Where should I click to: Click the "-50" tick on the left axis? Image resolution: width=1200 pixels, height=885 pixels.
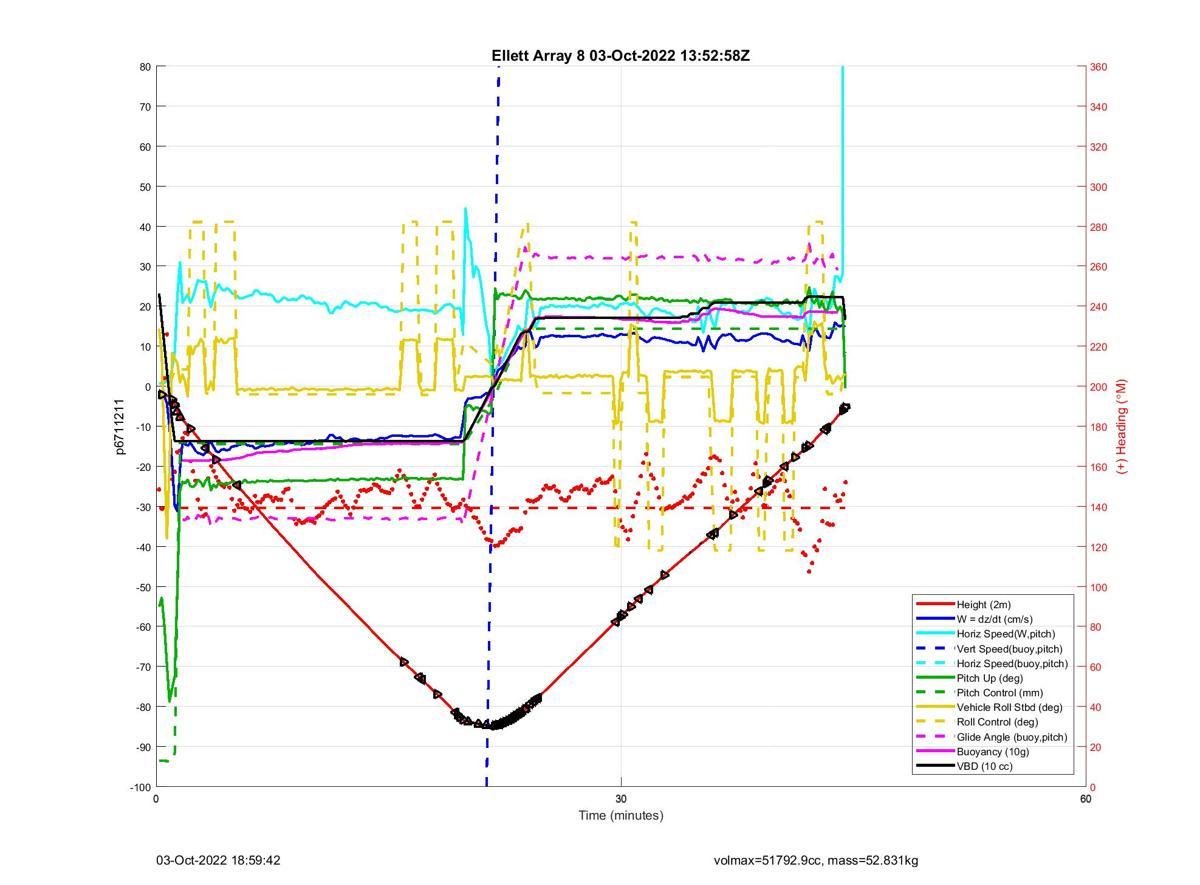click(x=143, y=588)
